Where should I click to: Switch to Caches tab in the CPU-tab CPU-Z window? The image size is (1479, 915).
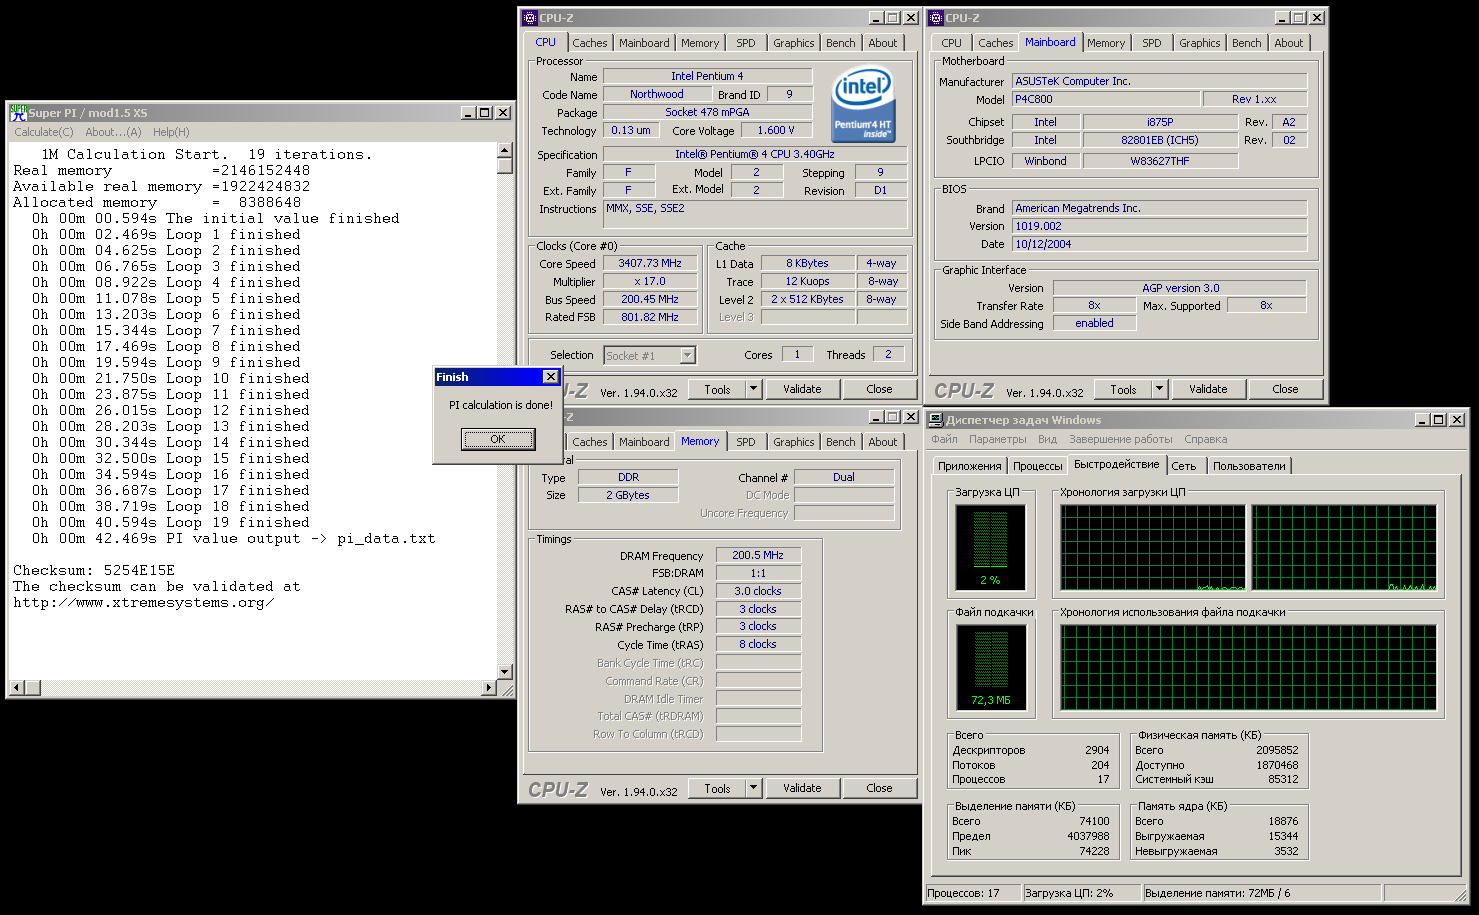pos(590,43)
